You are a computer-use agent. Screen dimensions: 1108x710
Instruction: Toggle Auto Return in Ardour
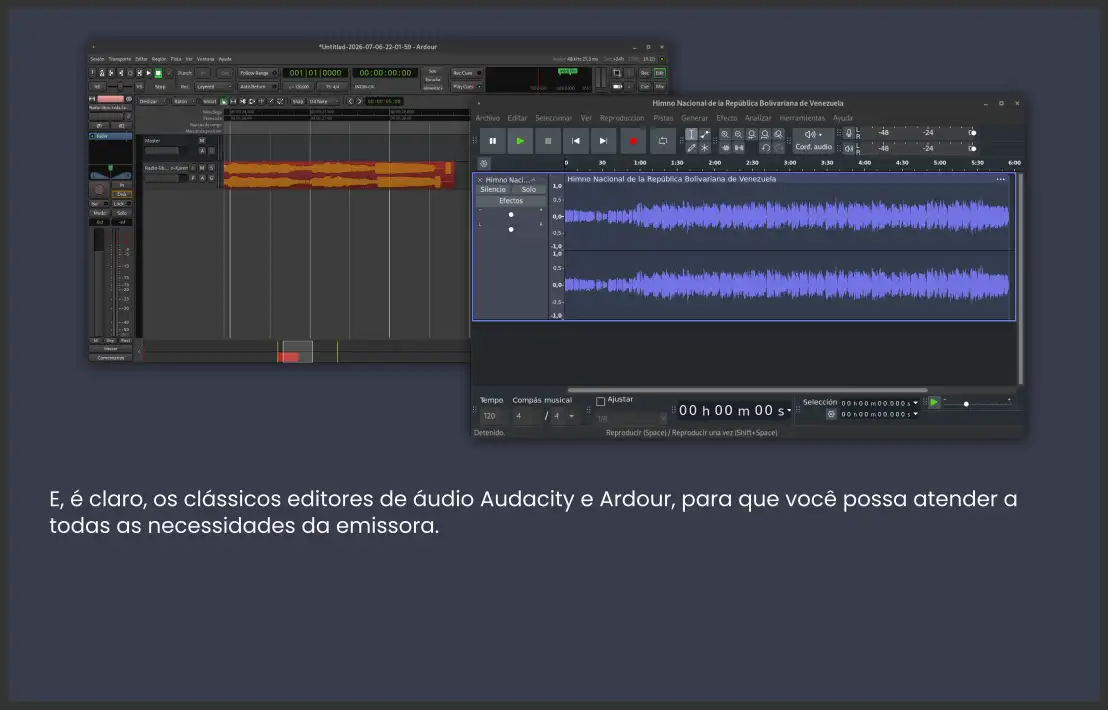(257, 87)
